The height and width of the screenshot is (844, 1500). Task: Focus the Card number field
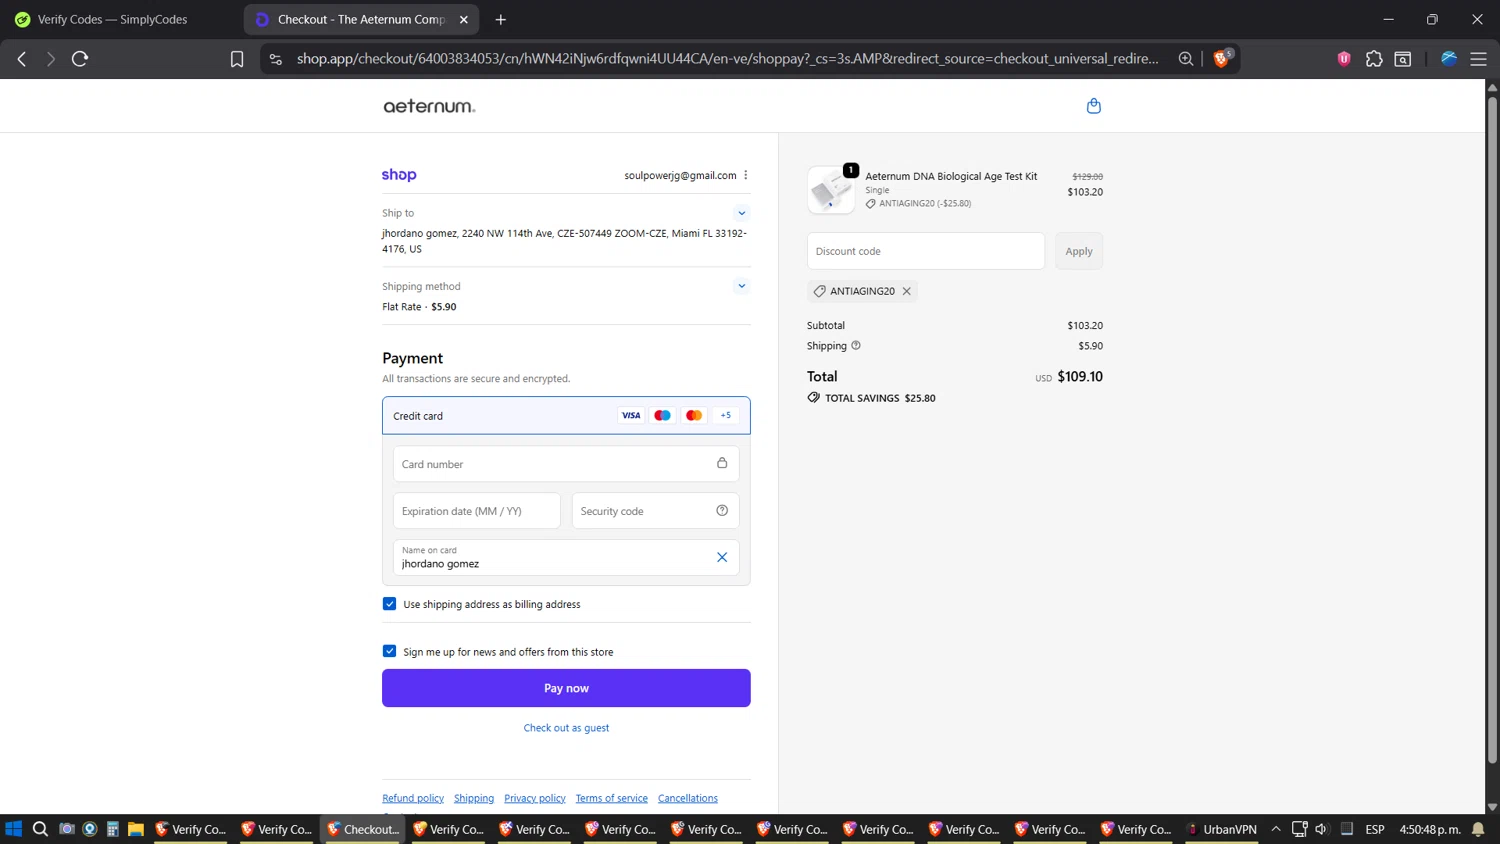pos(566,464)
